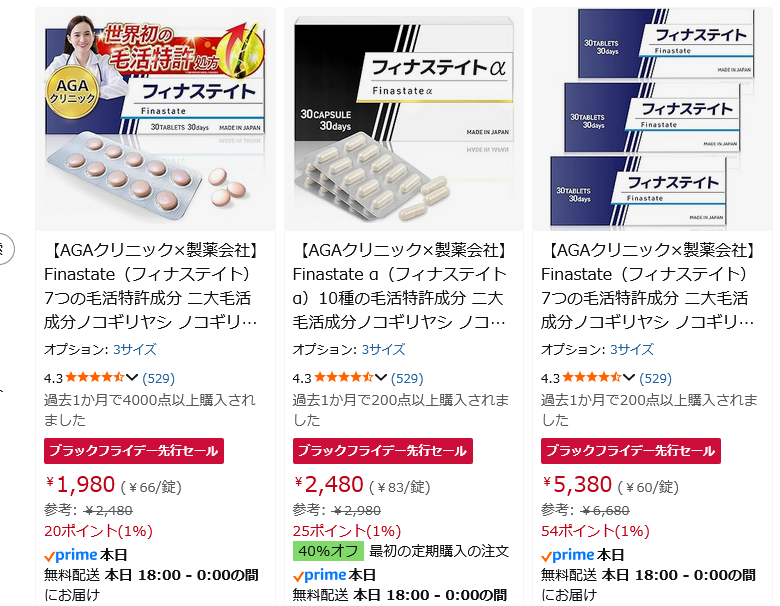The width and height of the screenshot is (780, 606).
Task: Open the first product's 529 reviews link
Action: [x=159, y=379]
